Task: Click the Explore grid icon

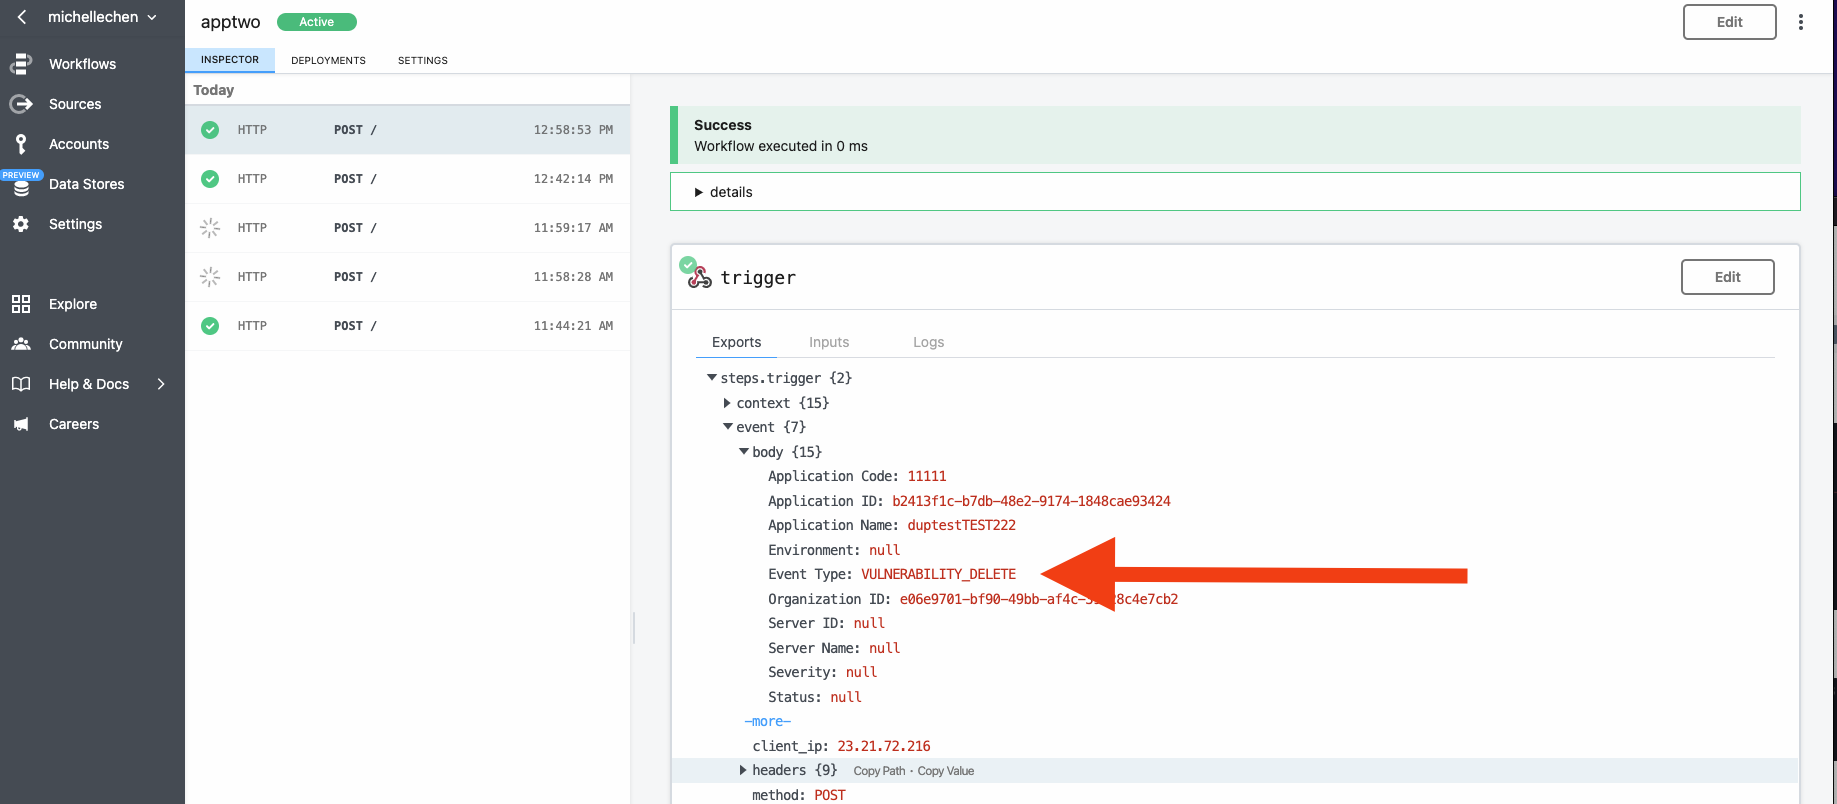Action: [21, 304]
